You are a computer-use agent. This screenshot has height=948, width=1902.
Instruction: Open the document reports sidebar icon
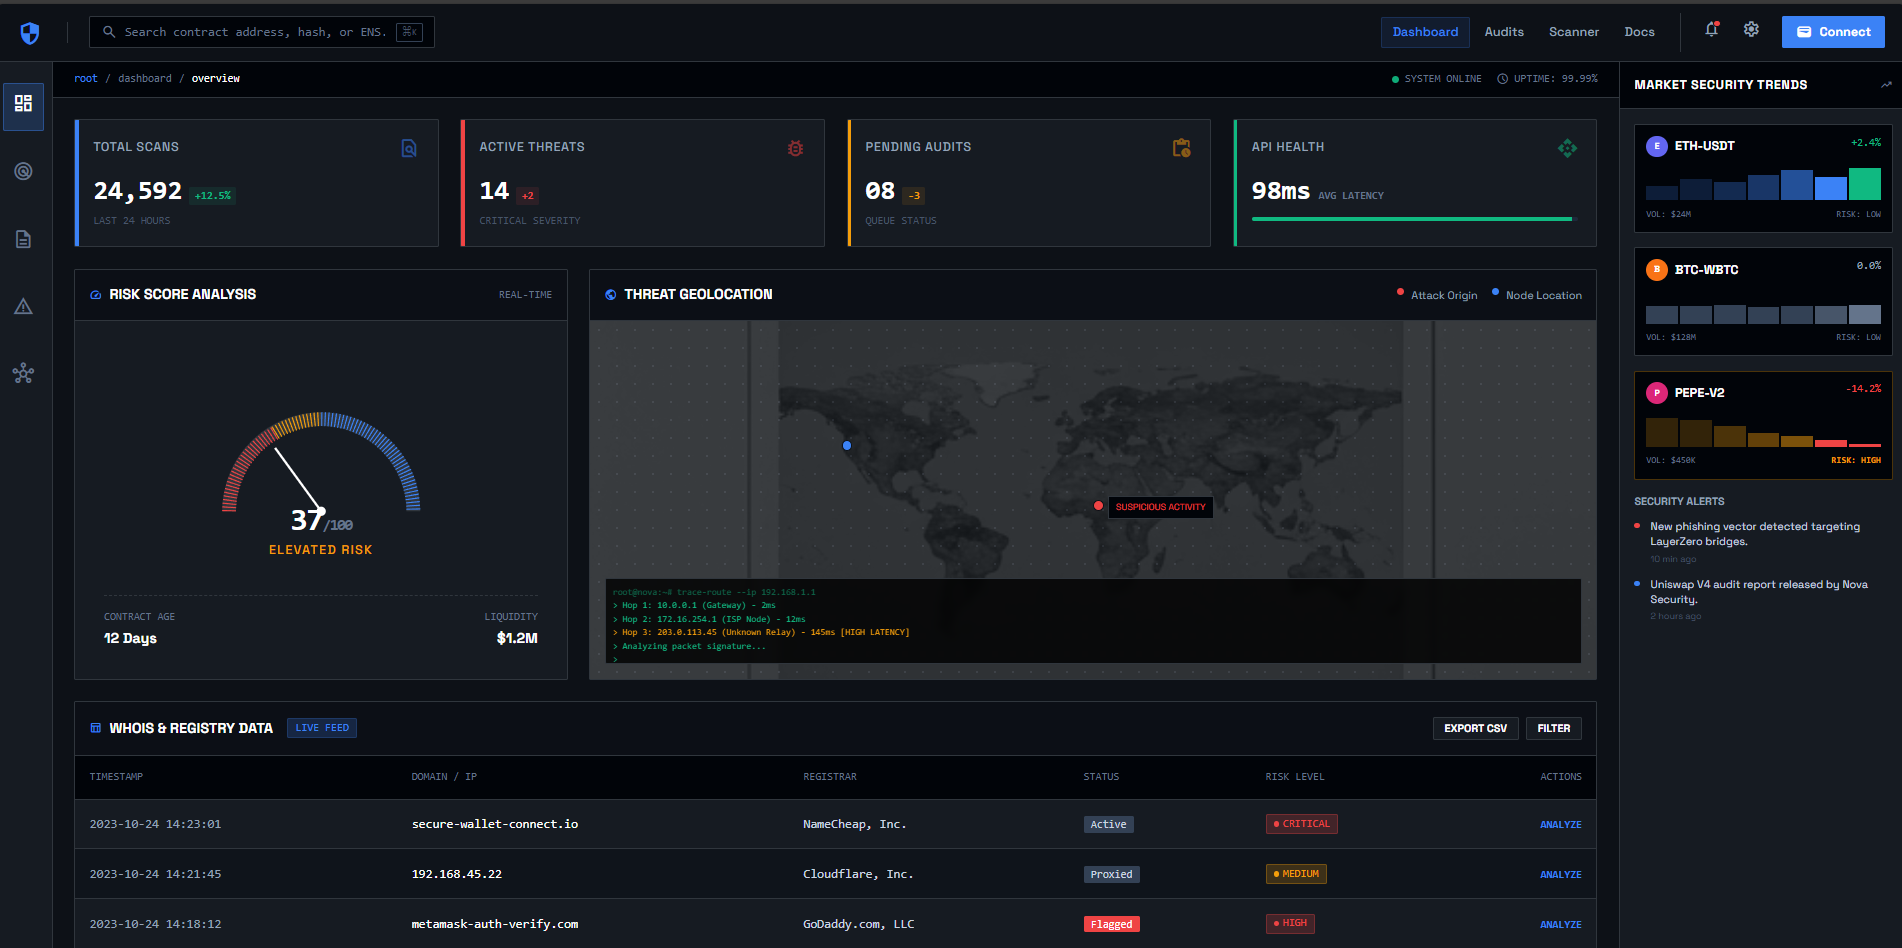[23, 239]
